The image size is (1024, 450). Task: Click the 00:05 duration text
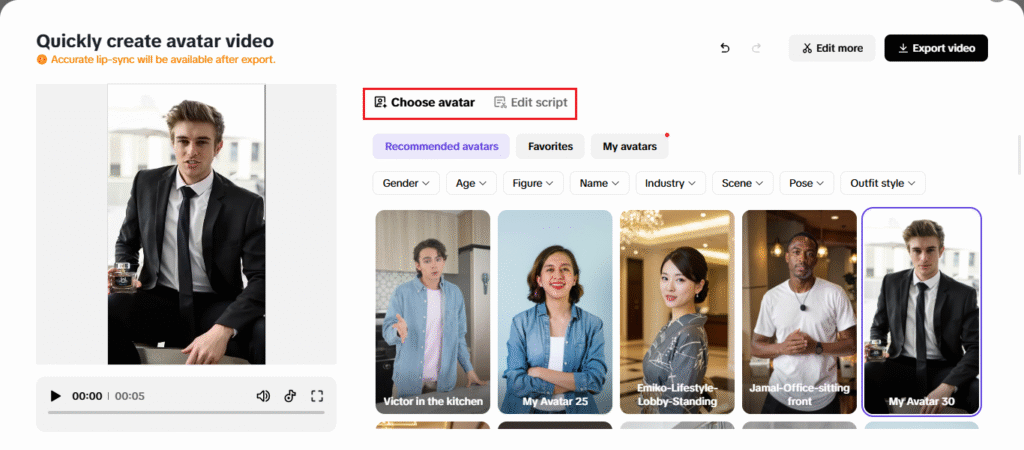(130, 396)
